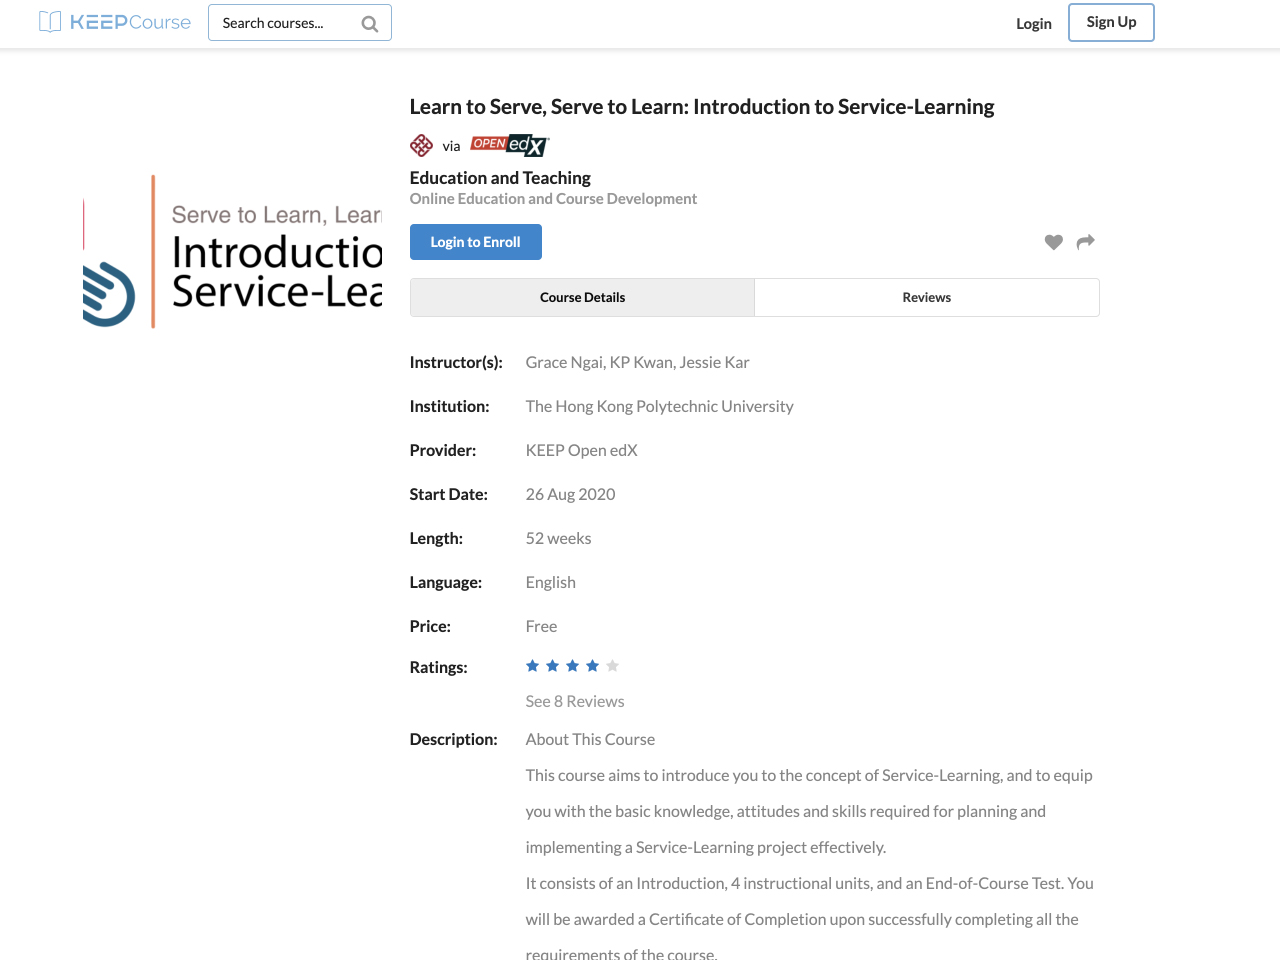
Task: Click the course title heading
Action: pos(702,106)
